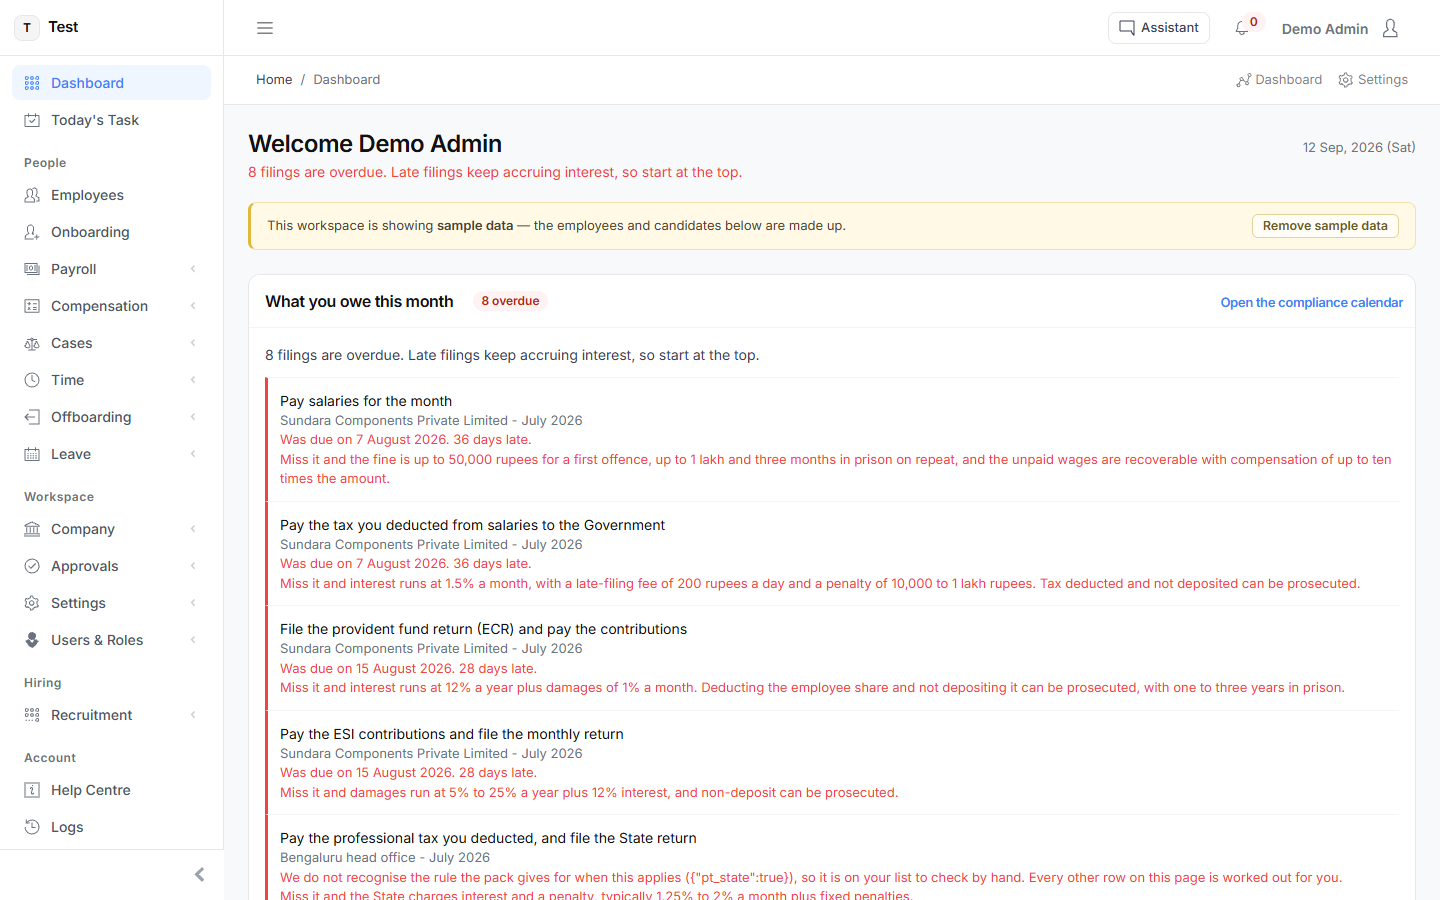Open the Onboarding menu item
1440x900 pixels.
coord(111,232)
